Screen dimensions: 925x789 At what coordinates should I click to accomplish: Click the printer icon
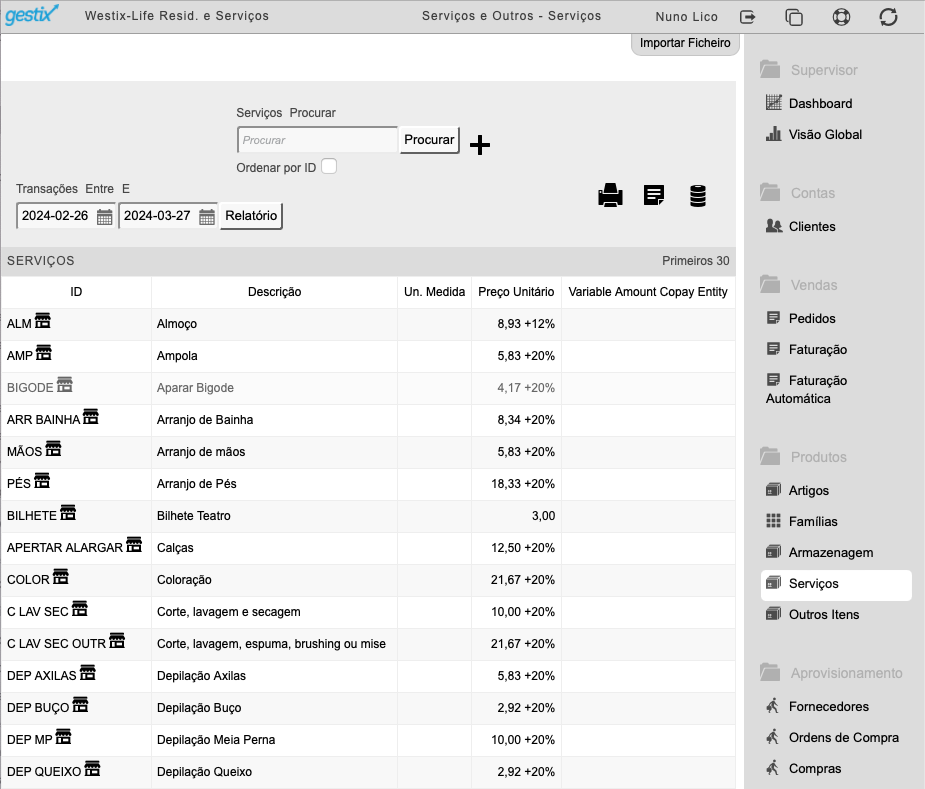click(610, 195)
